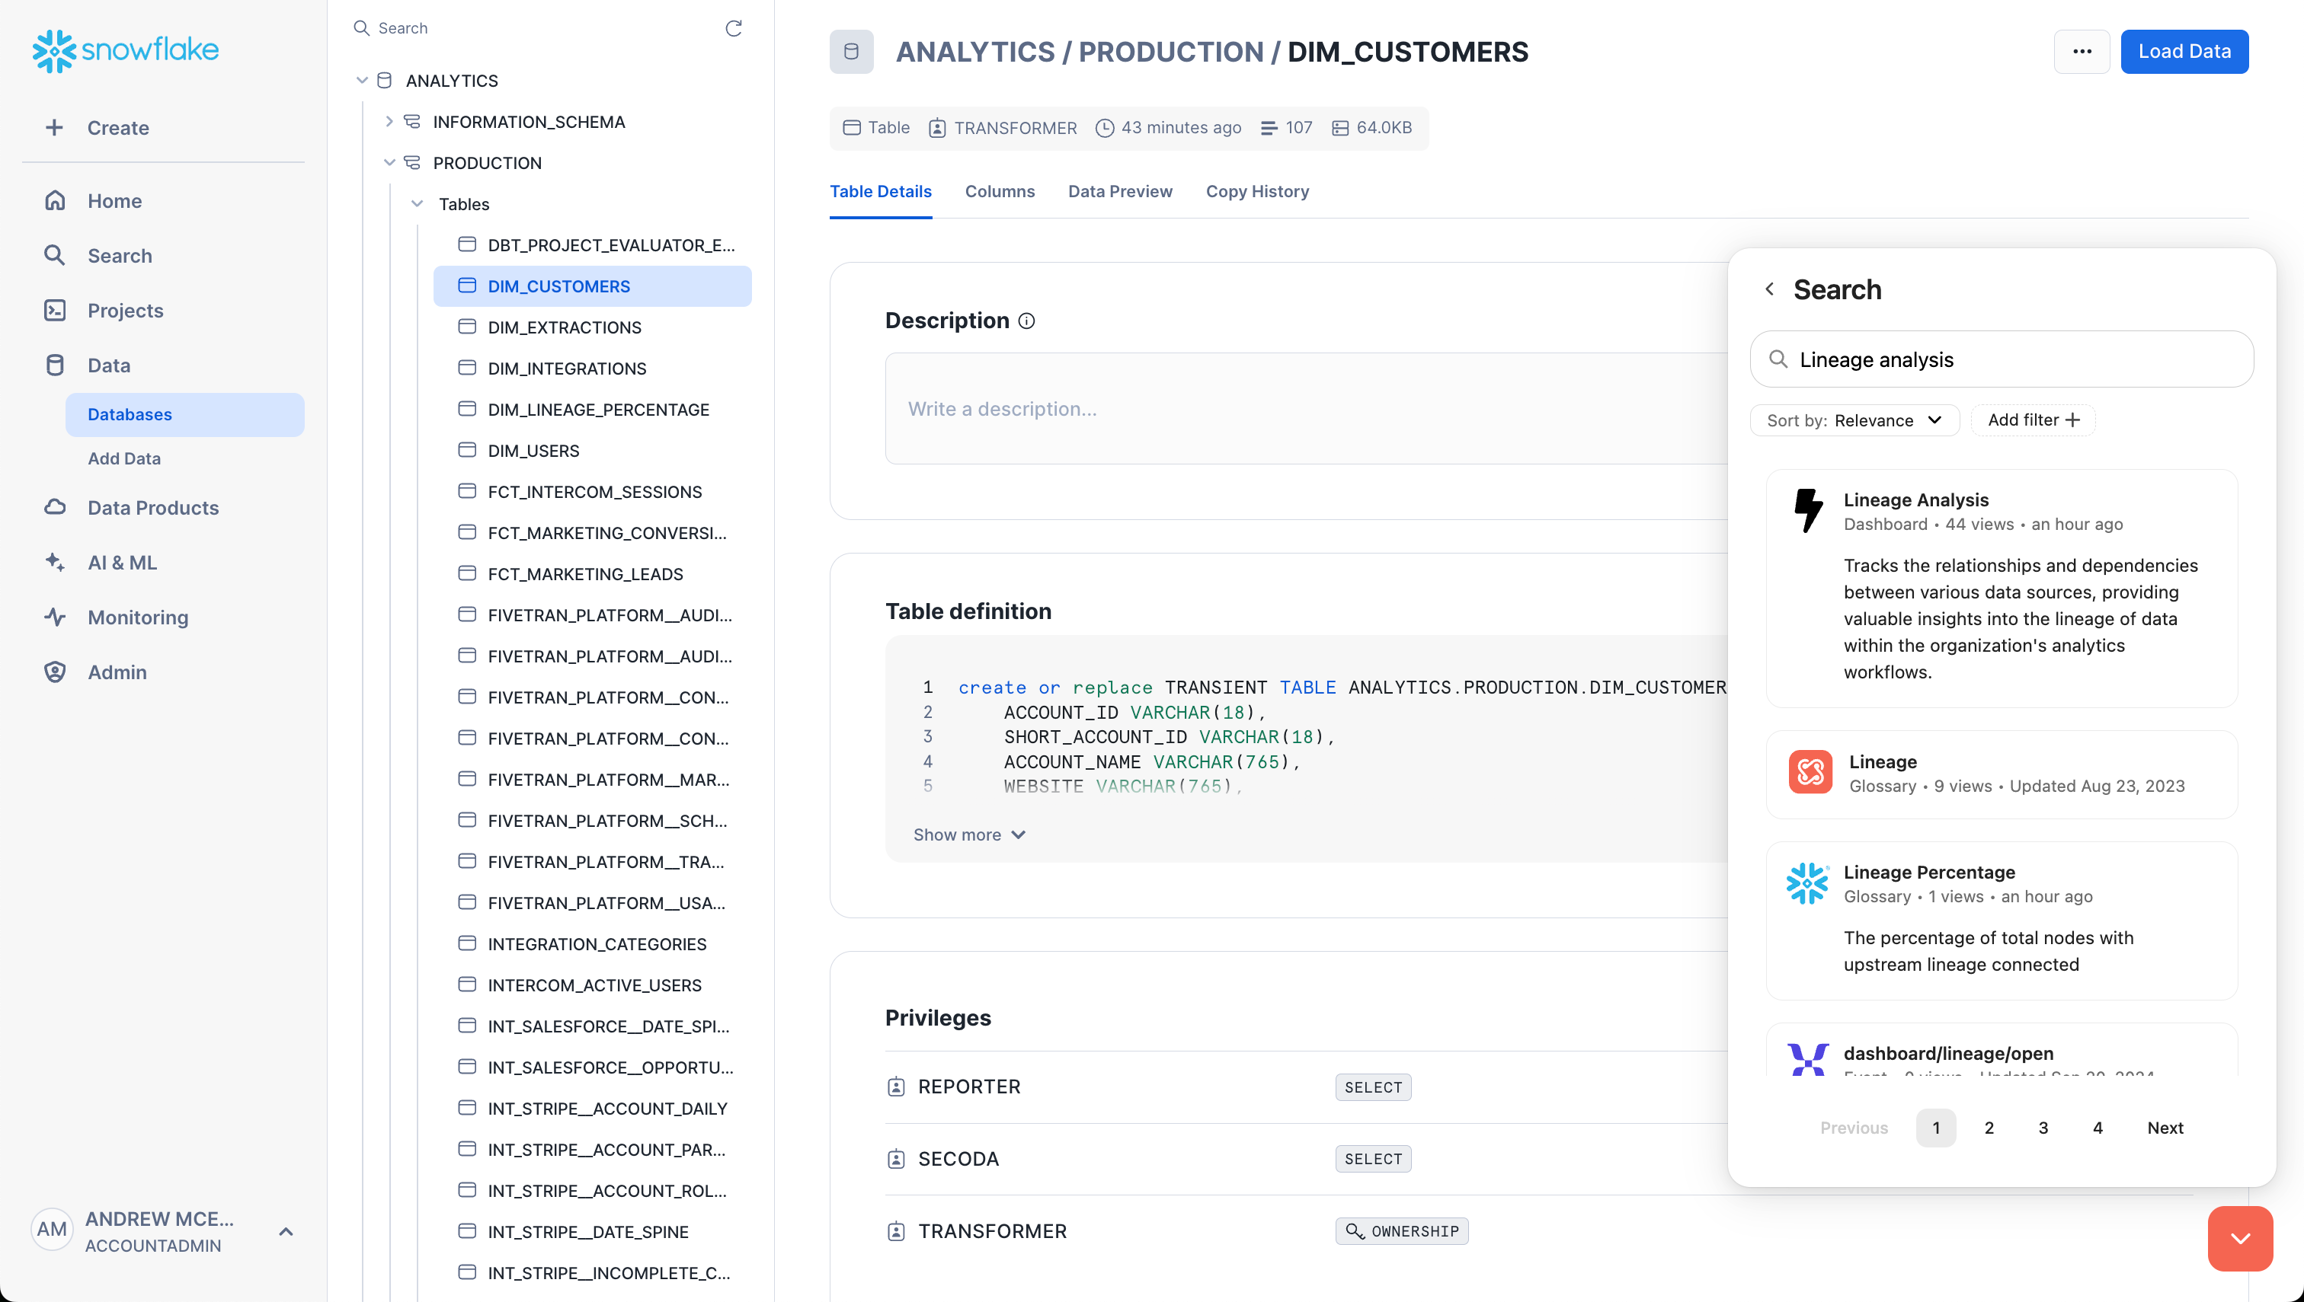Switch to the Columns tab

999,191
